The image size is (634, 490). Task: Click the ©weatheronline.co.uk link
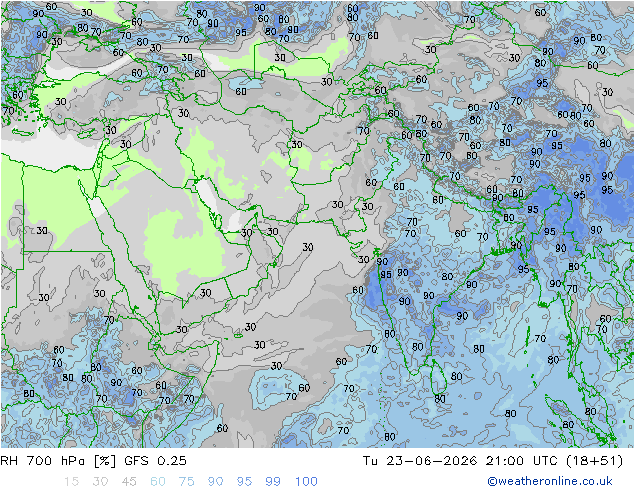click(550, 481)
